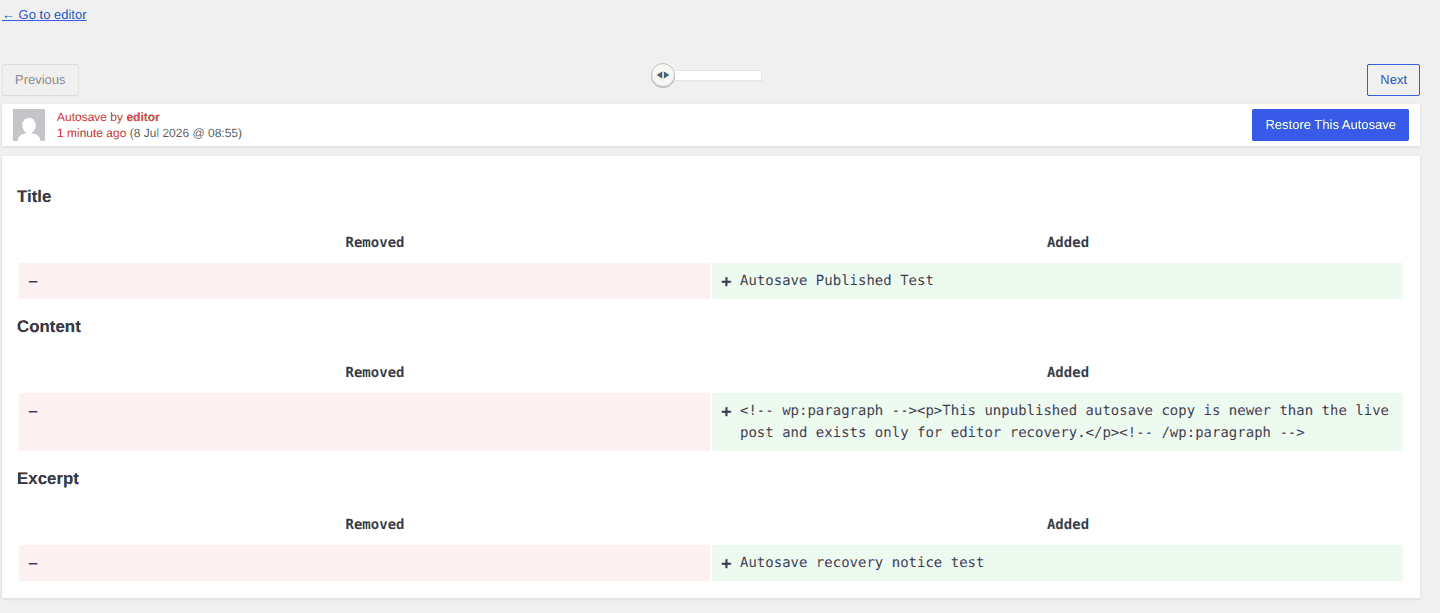The image size is (1440, 613).
Task: Click the minus sign in the Content removed row
Action: click(x=33, y=411)
